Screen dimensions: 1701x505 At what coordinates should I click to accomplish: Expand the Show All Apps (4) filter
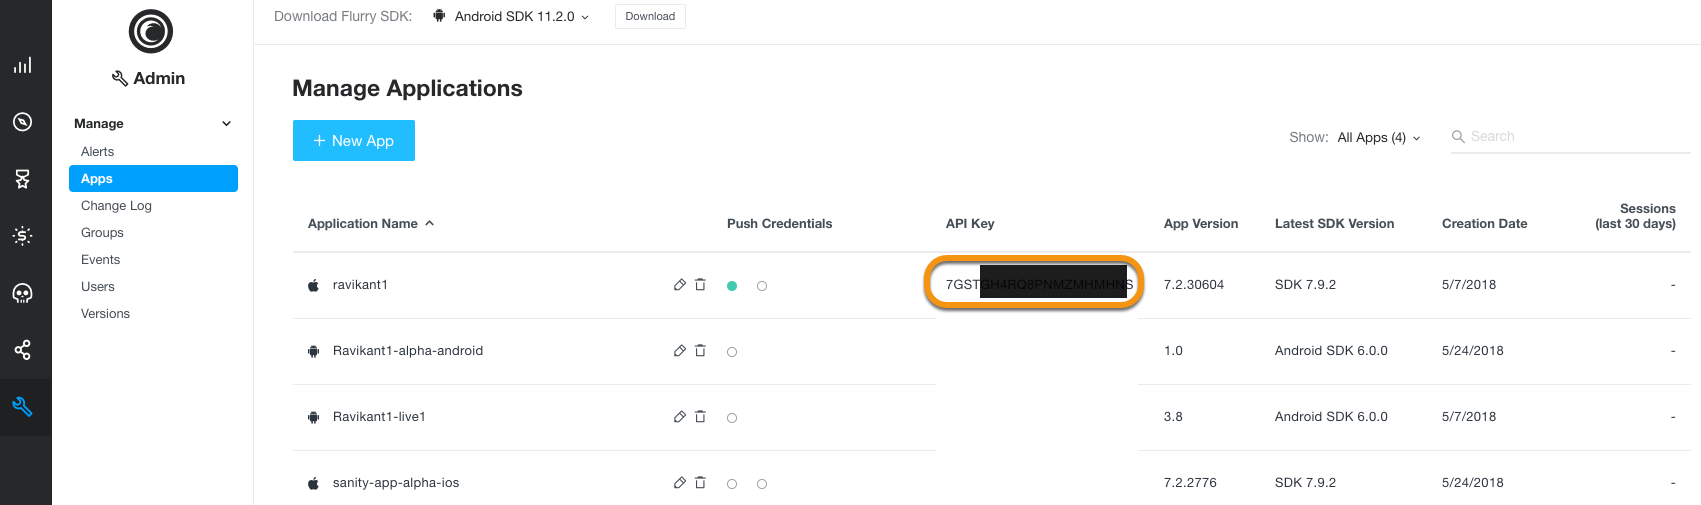pyautogui.click(x=1379, y=138)
